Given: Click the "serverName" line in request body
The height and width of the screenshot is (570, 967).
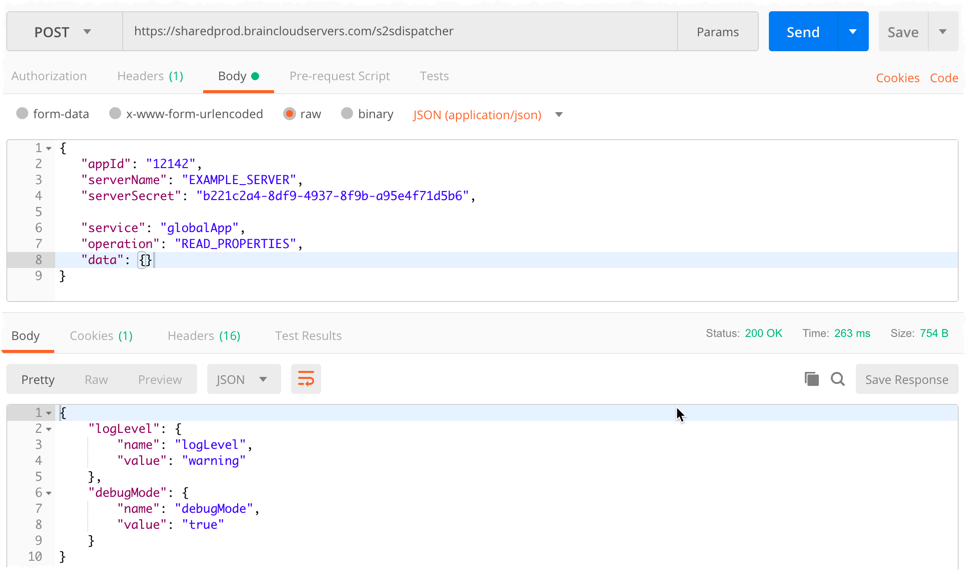Looking at the screenshot, I should tap(192, 180).
